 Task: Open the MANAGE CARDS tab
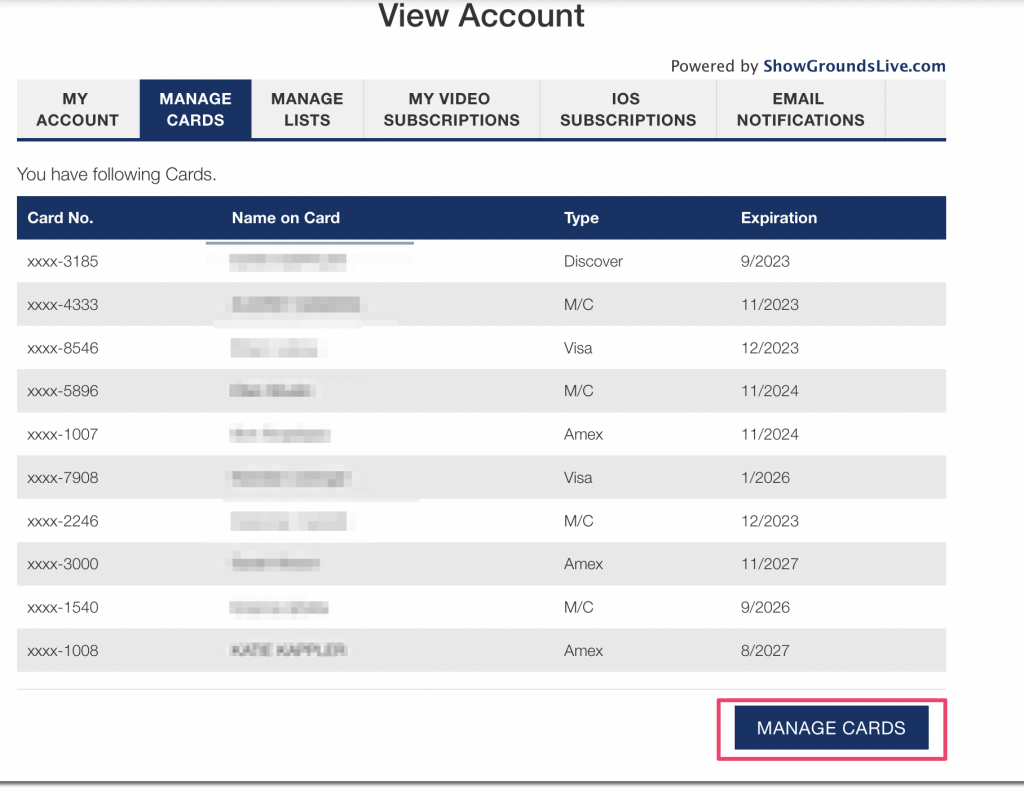[195, 110]
